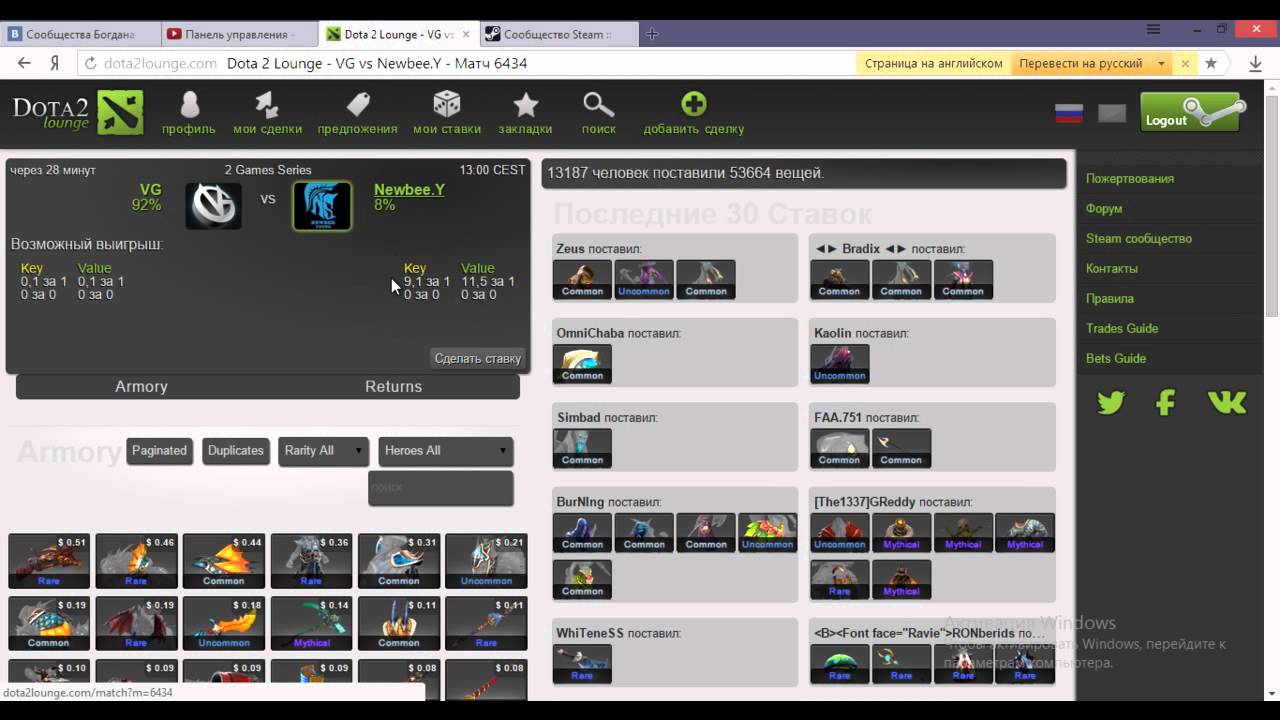Click Kaolin's Uncommon bet item

(840, 364)
